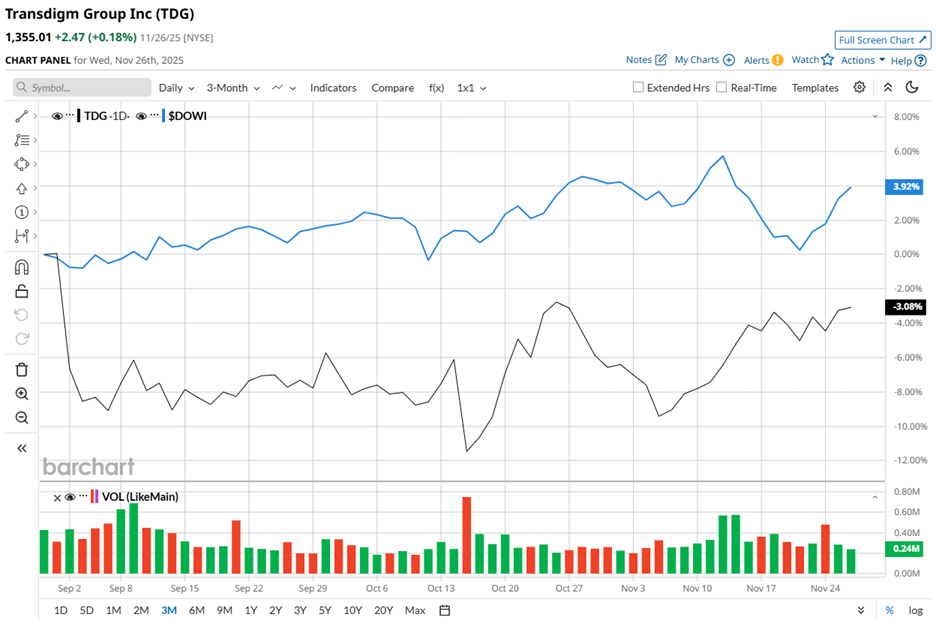Click the lock drawings icon
The image size is (936, 632).
[21, 291]
